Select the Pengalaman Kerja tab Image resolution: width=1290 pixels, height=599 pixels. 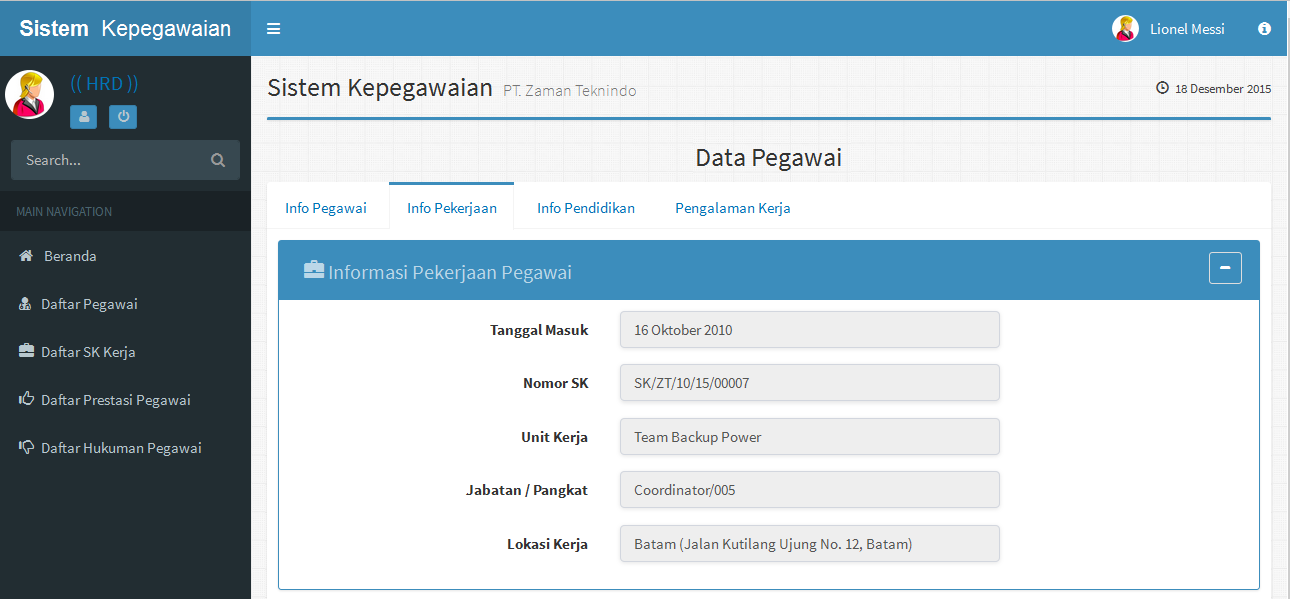732,207
